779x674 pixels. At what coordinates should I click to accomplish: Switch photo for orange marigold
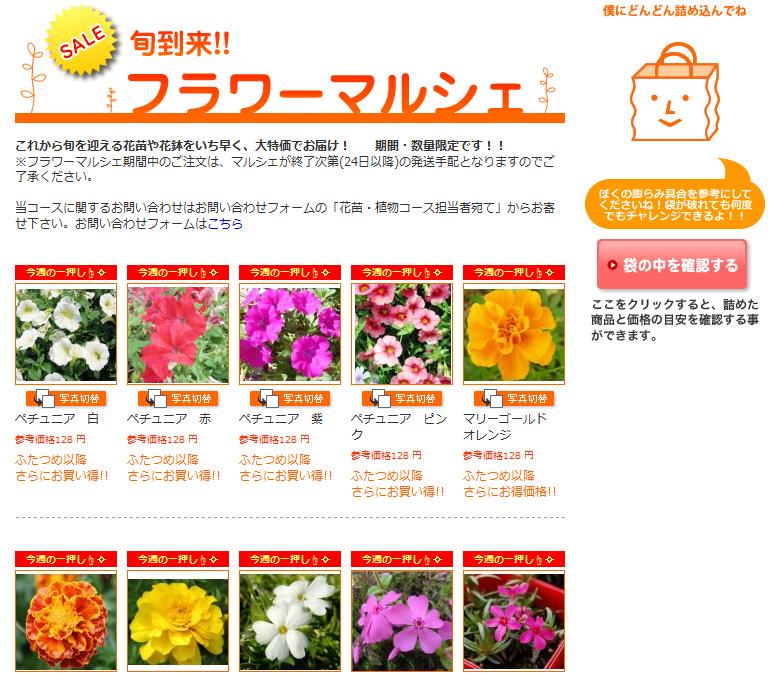514,398
